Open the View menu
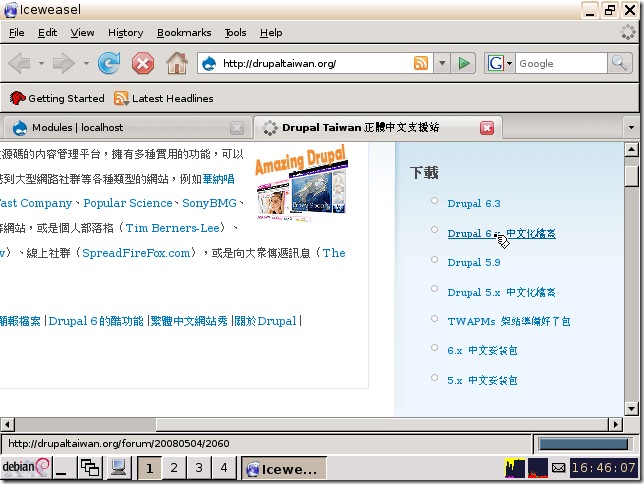The image size is (644, 484). (x=82, y=32)
